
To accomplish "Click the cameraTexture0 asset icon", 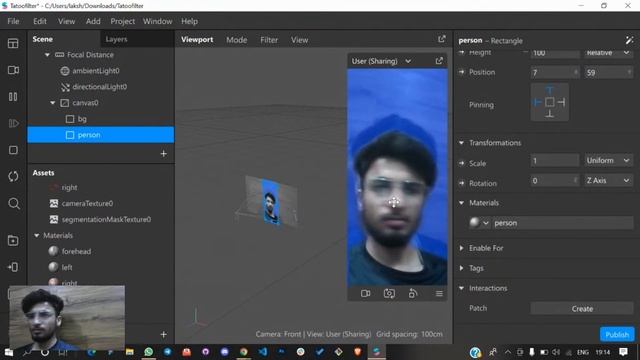I will pos(53,203).
